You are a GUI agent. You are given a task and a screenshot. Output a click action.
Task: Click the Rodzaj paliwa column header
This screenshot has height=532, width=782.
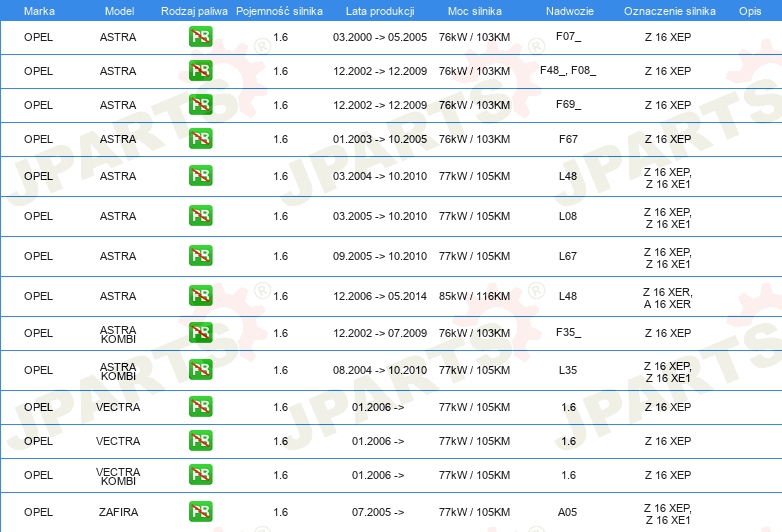click(x=194, y=11)
